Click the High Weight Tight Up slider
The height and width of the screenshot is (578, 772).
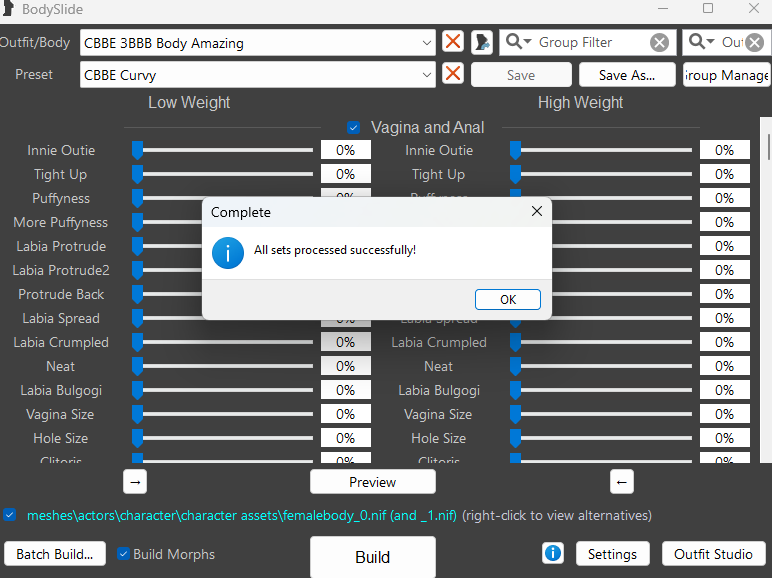point(601,174)
